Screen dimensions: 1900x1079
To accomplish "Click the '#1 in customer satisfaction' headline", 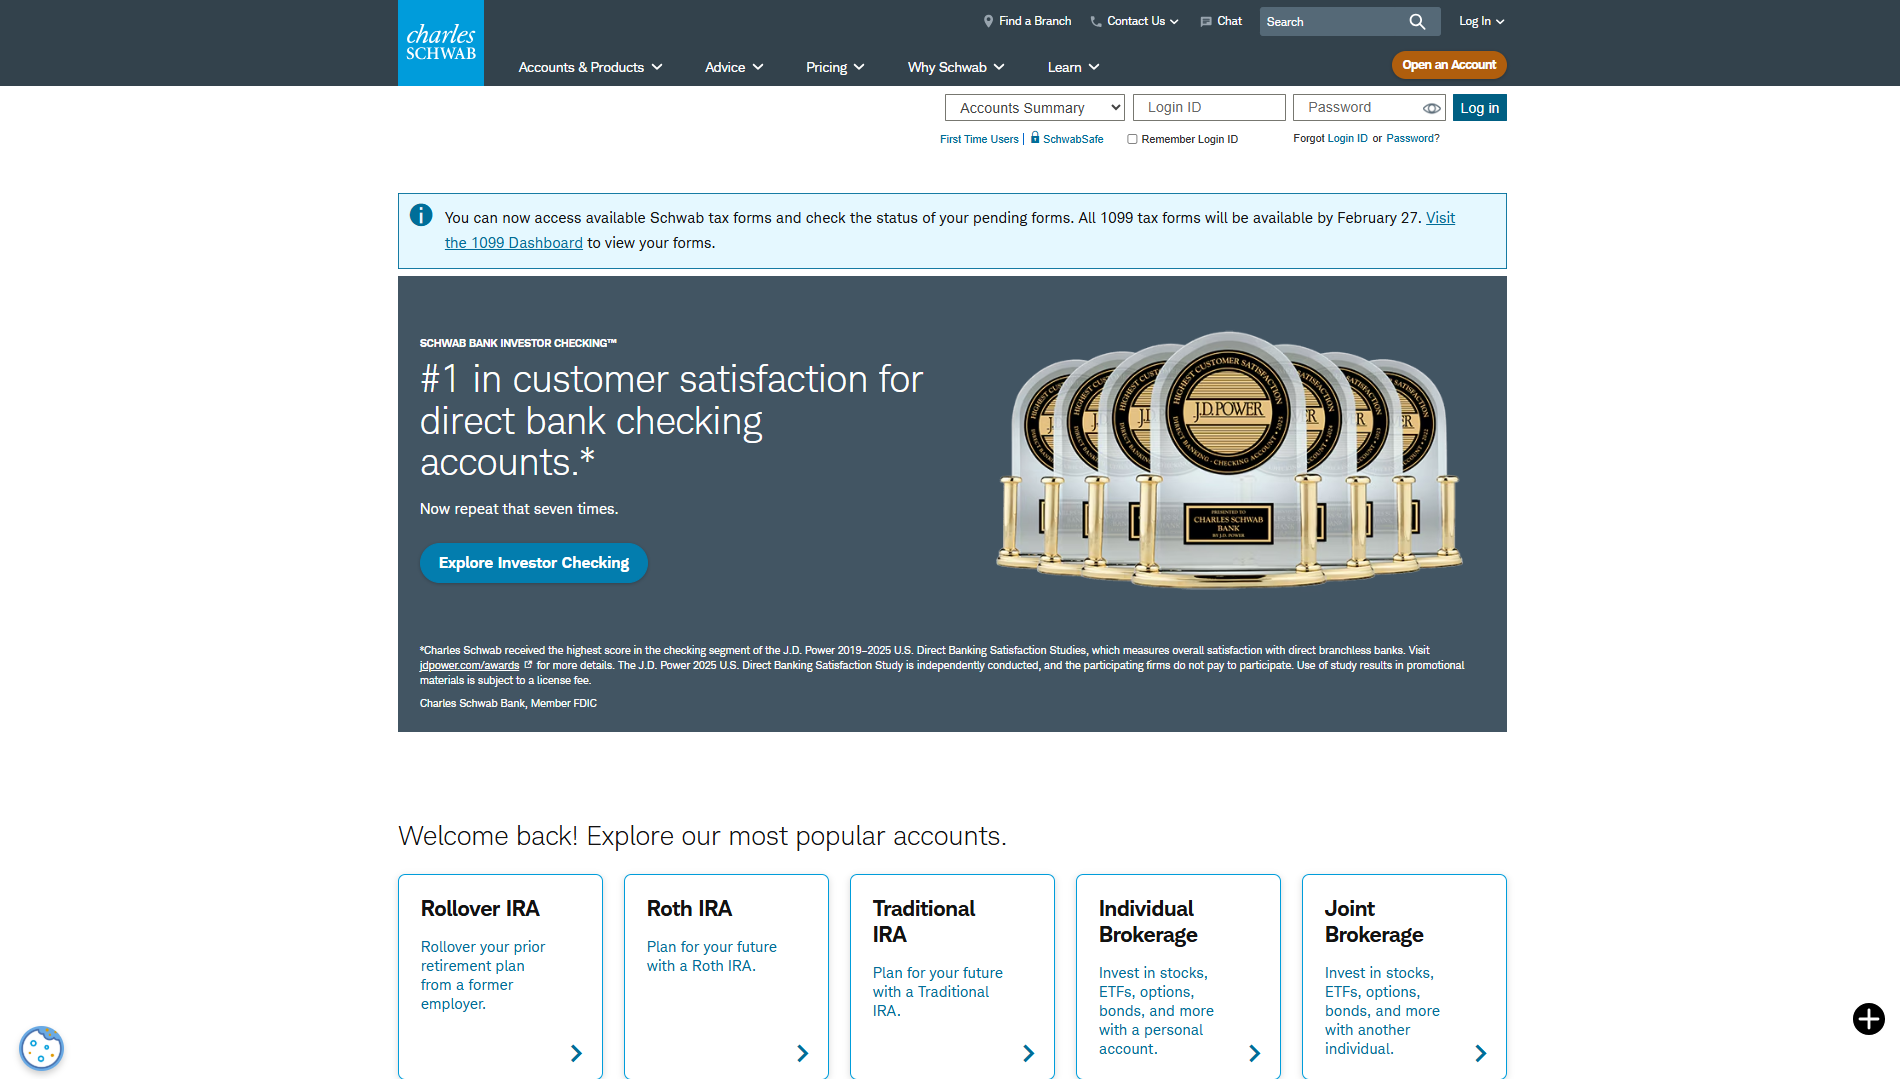I will tap(671, 421).
